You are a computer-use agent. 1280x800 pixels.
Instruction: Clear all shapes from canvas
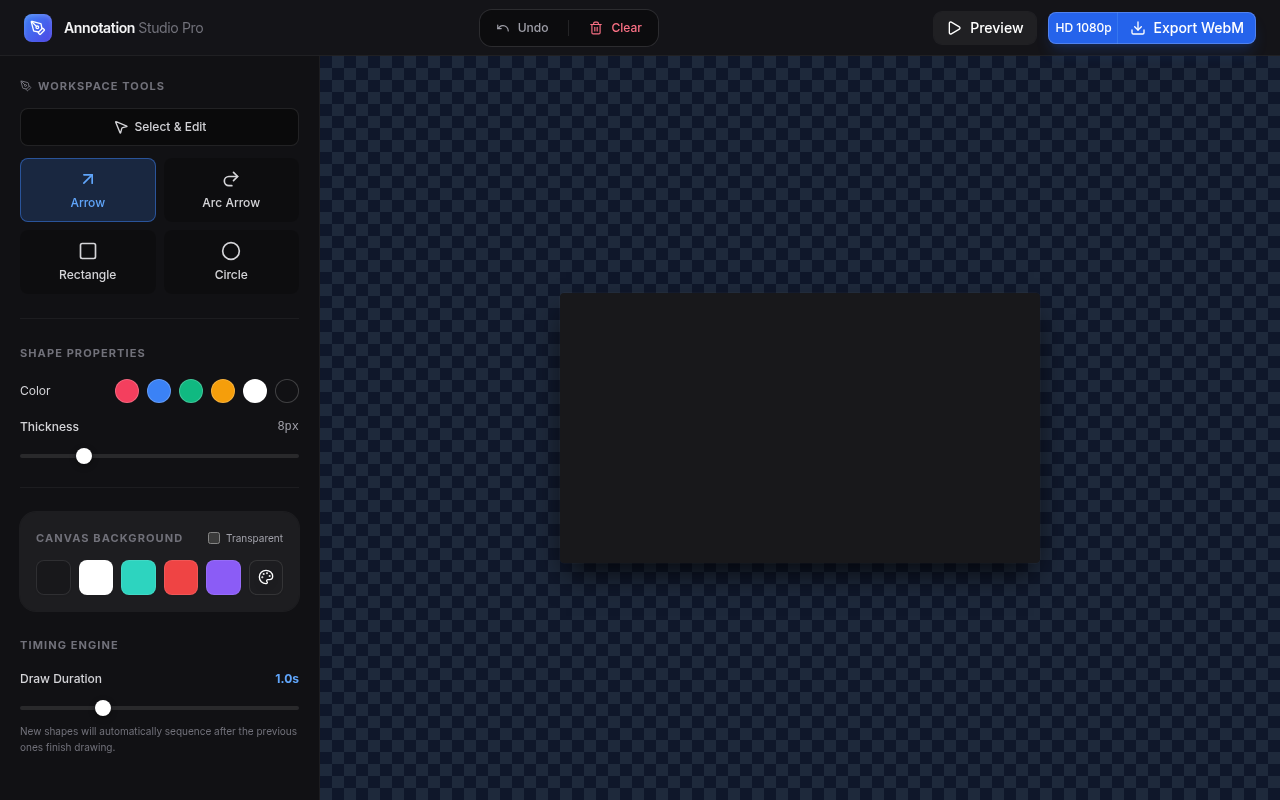[x=615, y=28]
